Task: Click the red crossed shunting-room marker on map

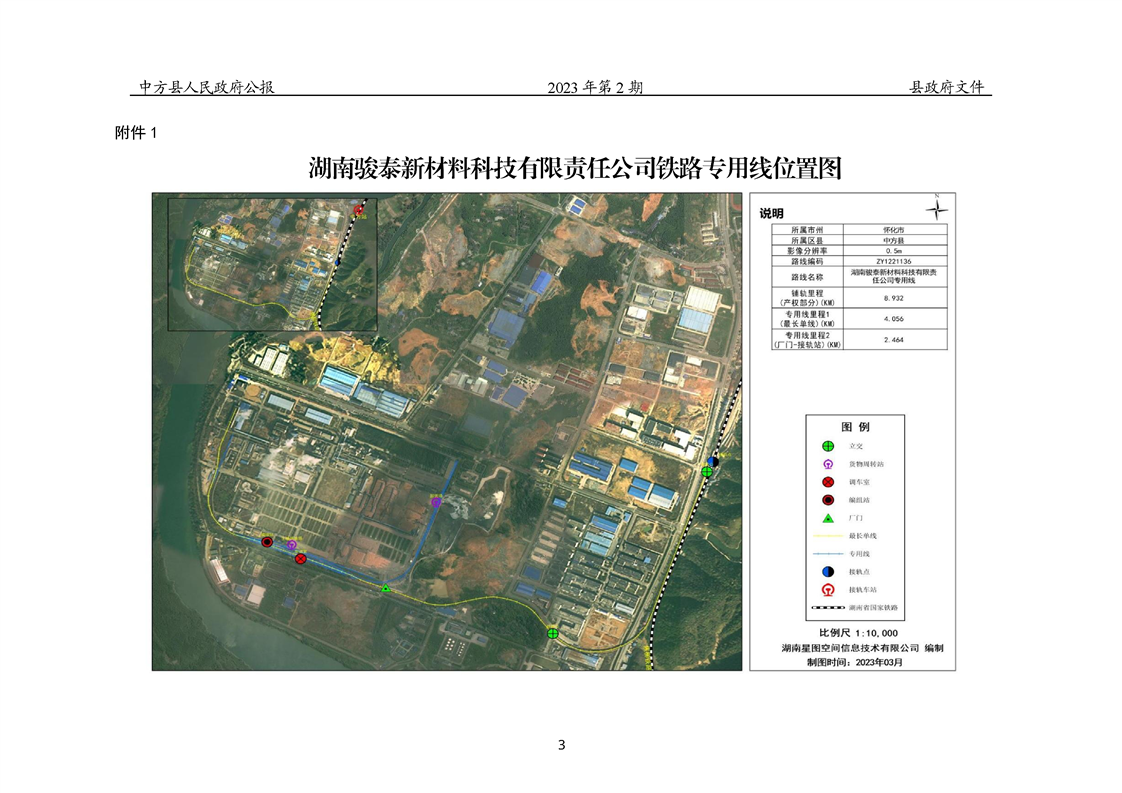Action: click(x=301, y=558)
